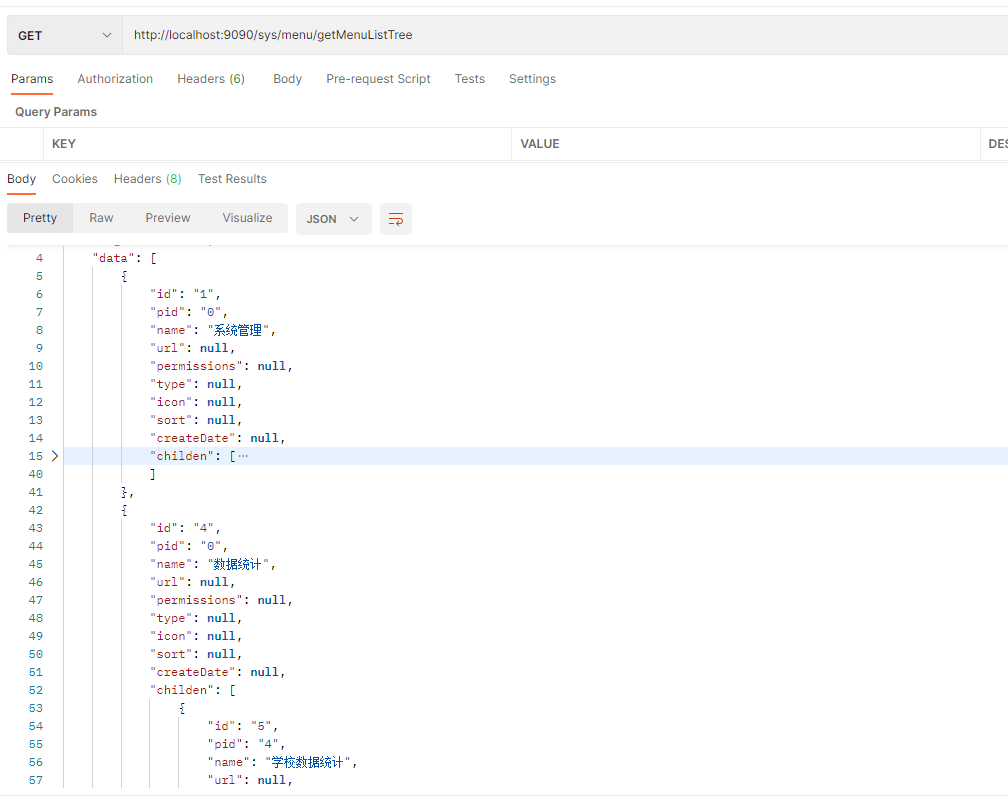The height and width of the screenshot is (802, 1008).
Task: Select the Pretty response view
Action: pyautogui.click(x=40, y=218)
